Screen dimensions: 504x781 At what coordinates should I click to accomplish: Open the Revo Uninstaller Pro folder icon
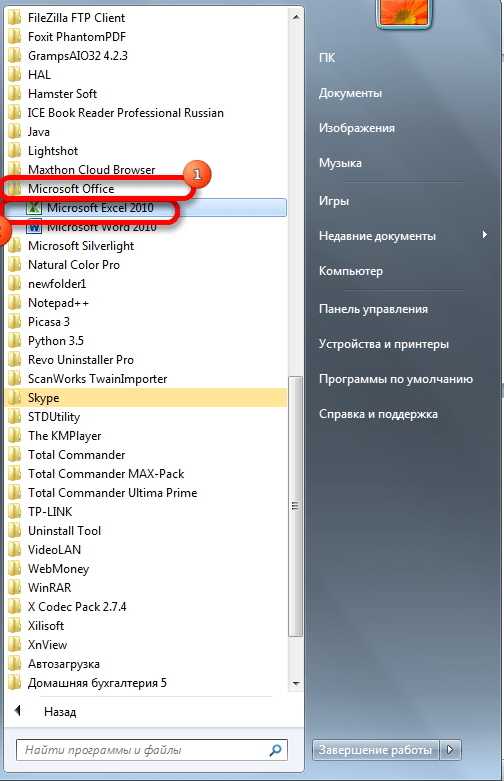pyautogui.click(x=15, y=360)
